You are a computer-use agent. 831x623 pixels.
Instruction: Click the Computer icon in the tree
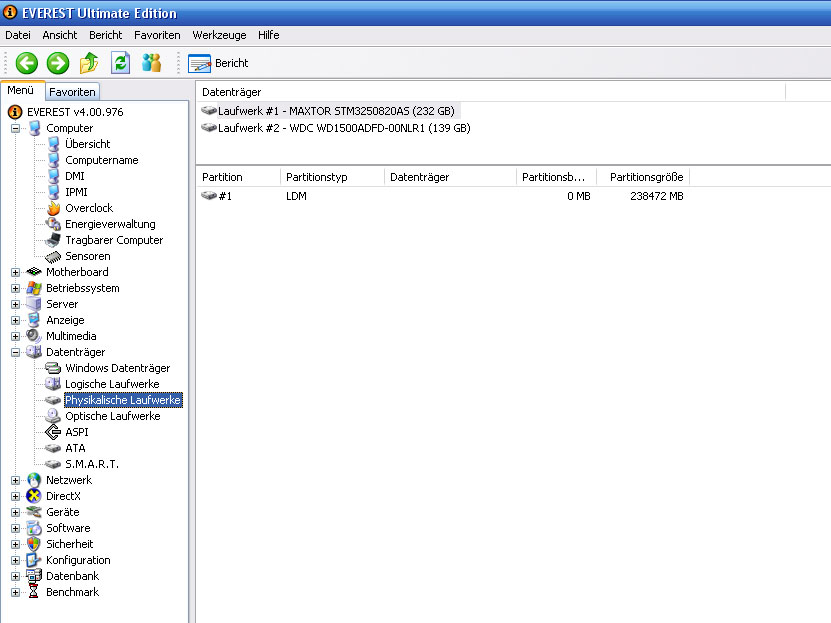coord(34,128)
